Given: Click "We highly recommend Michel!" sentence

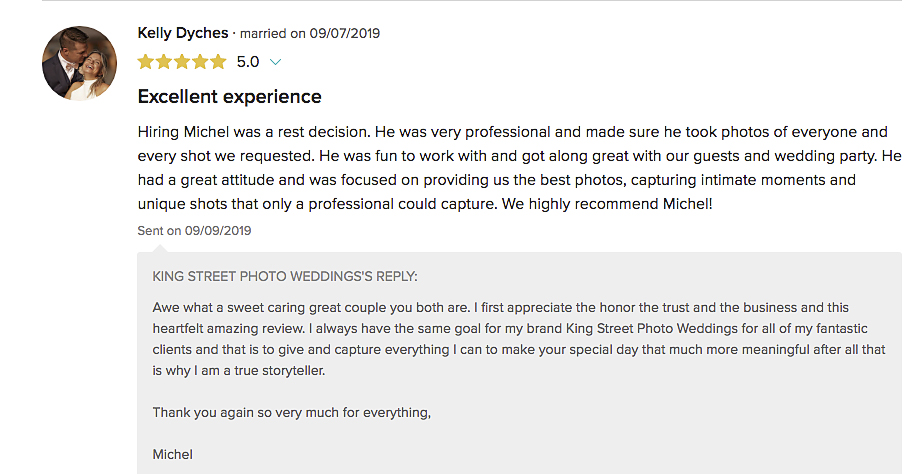Looking at the screenshot, I should point(607,204).
